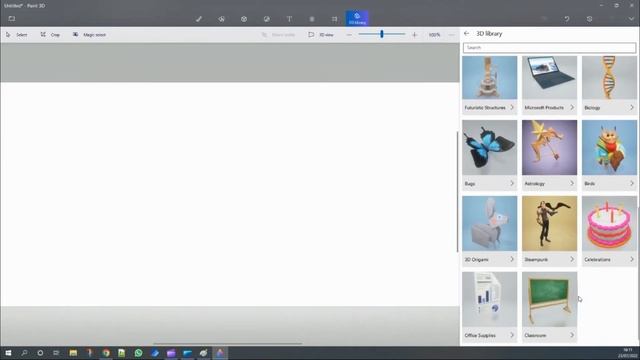This screenshot has height=360, width=640.
Task: Go back with the 3D library arrow
Action: click(467, 33)
